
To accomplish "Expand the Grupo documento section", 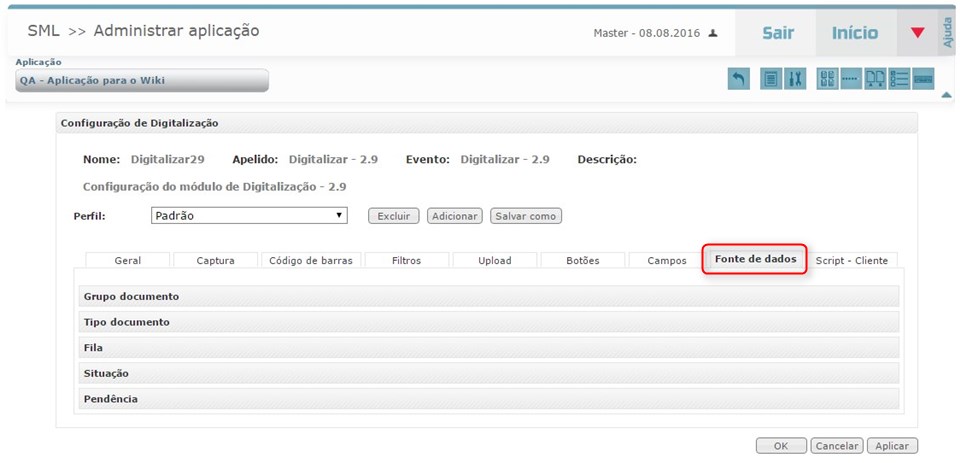I will (x=489, y=297).
